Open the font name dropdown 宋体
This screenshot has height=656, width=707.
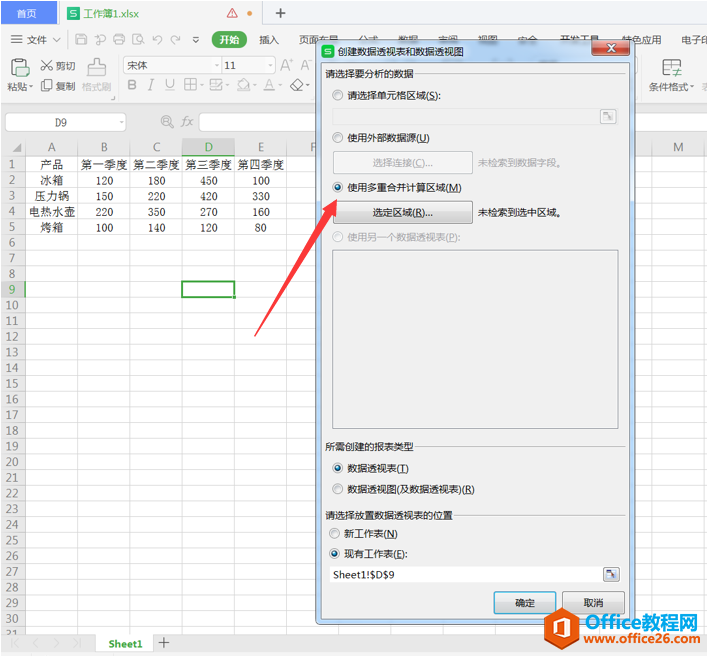(x=217, y=66)
